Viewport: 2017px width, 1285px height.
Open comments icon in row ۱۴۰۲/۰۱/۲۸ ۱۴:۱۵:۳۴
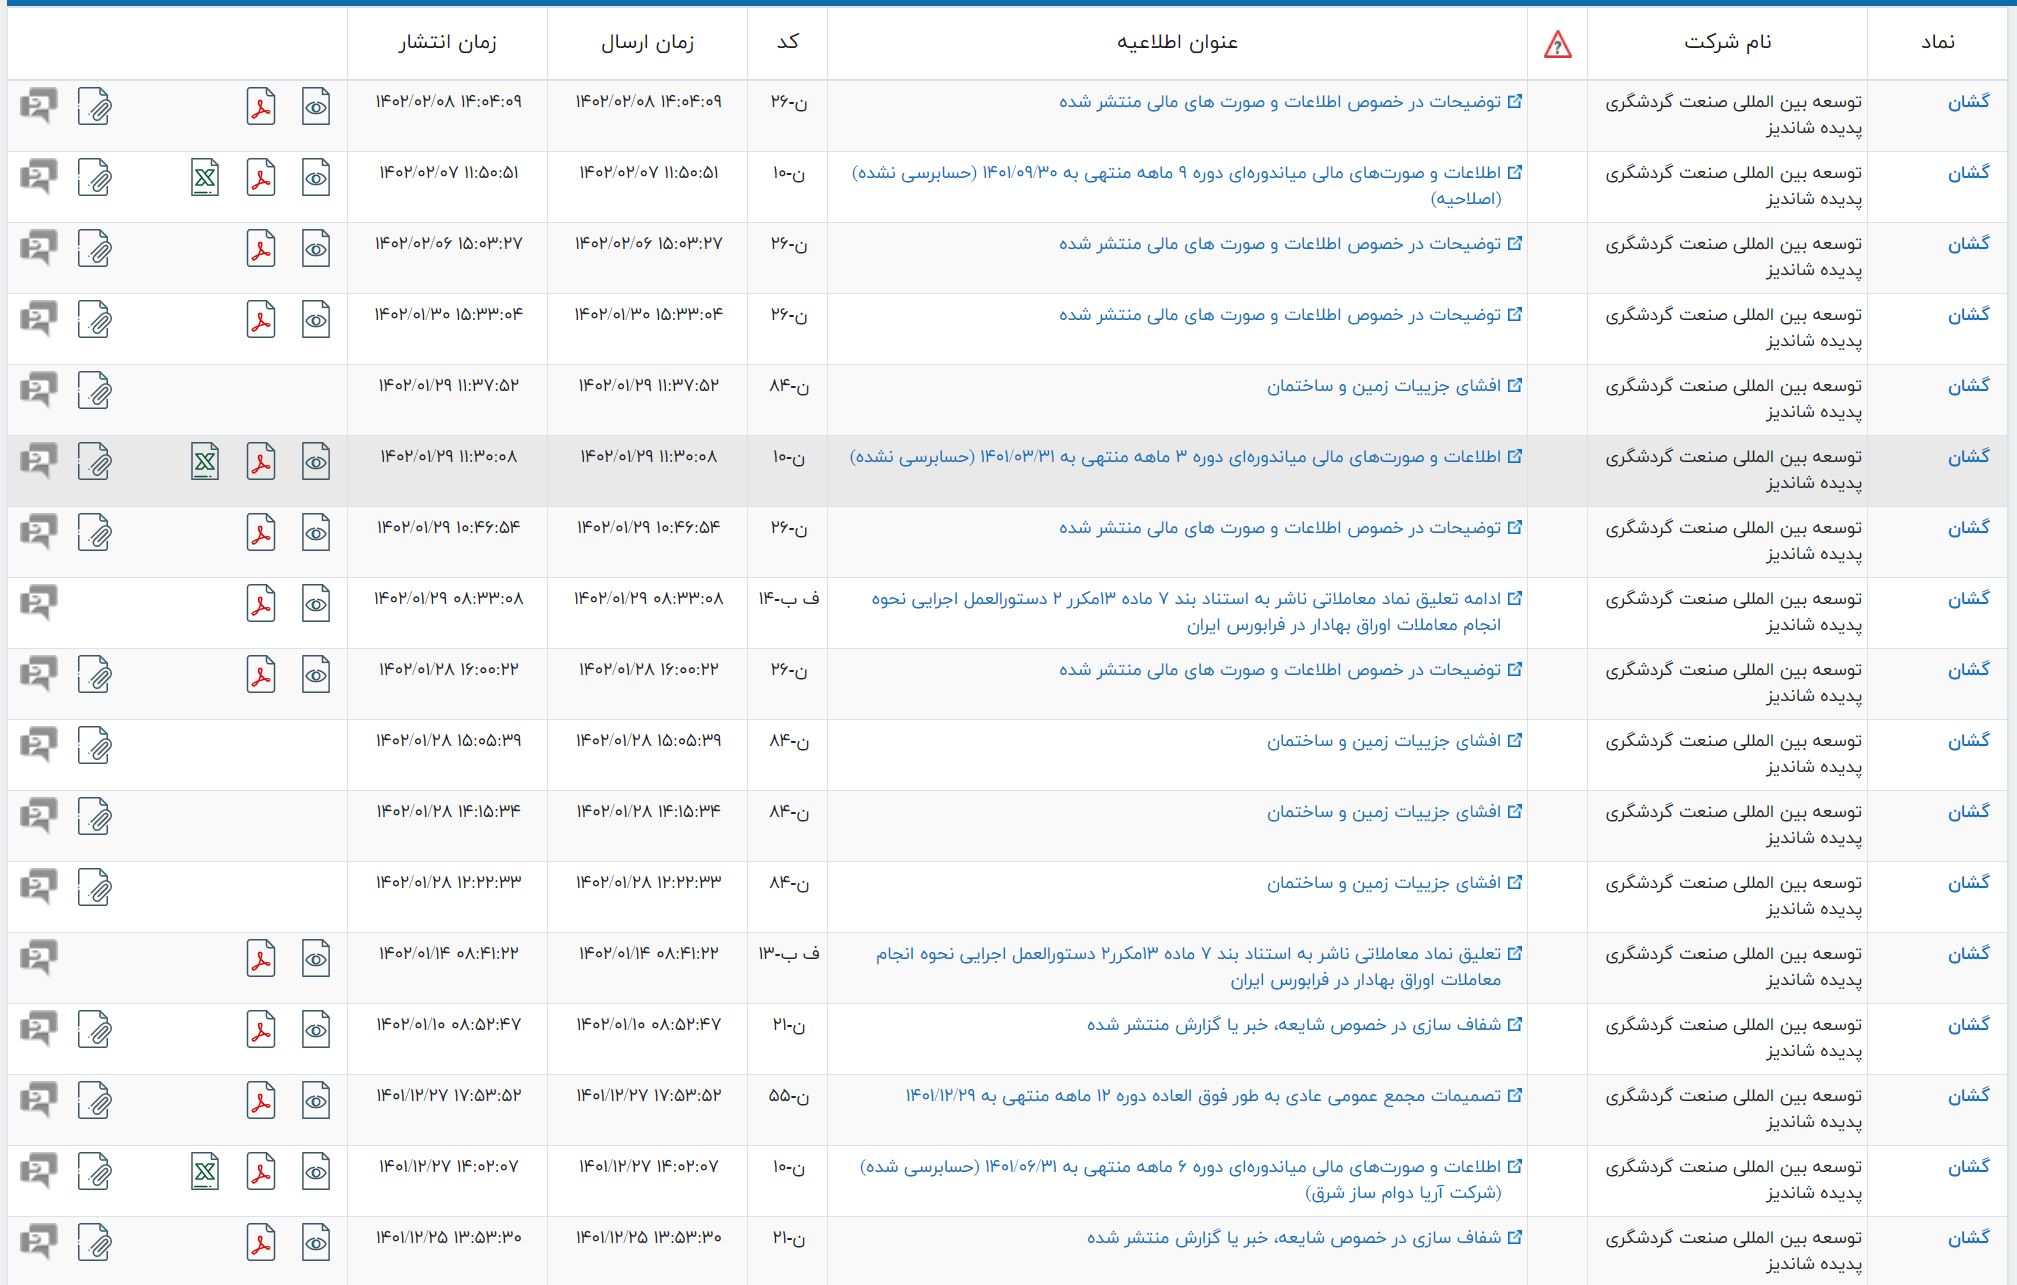coord(39,815)
